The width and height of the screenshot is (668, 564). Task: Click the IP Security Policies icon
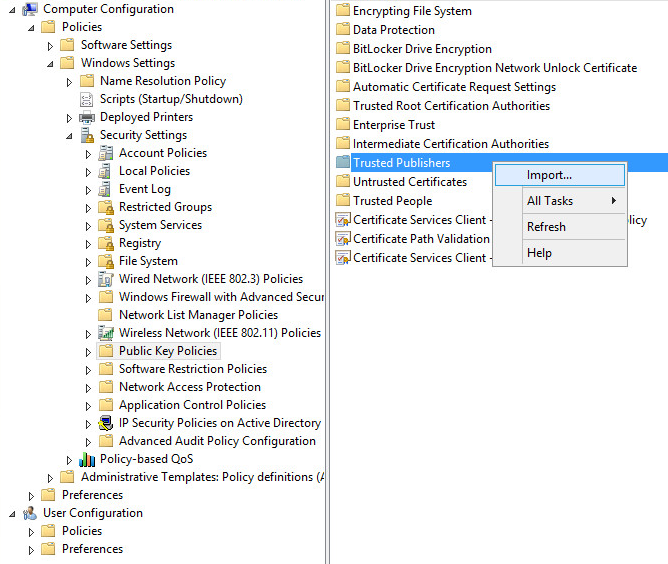[x=106, y=423]
